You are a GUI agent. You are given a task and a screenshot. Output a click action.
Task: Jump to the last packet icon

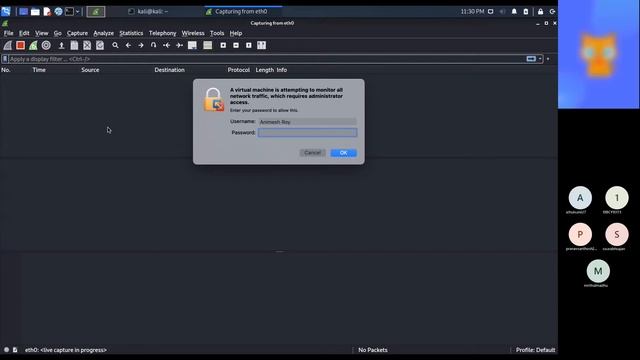tap(179, 45)
